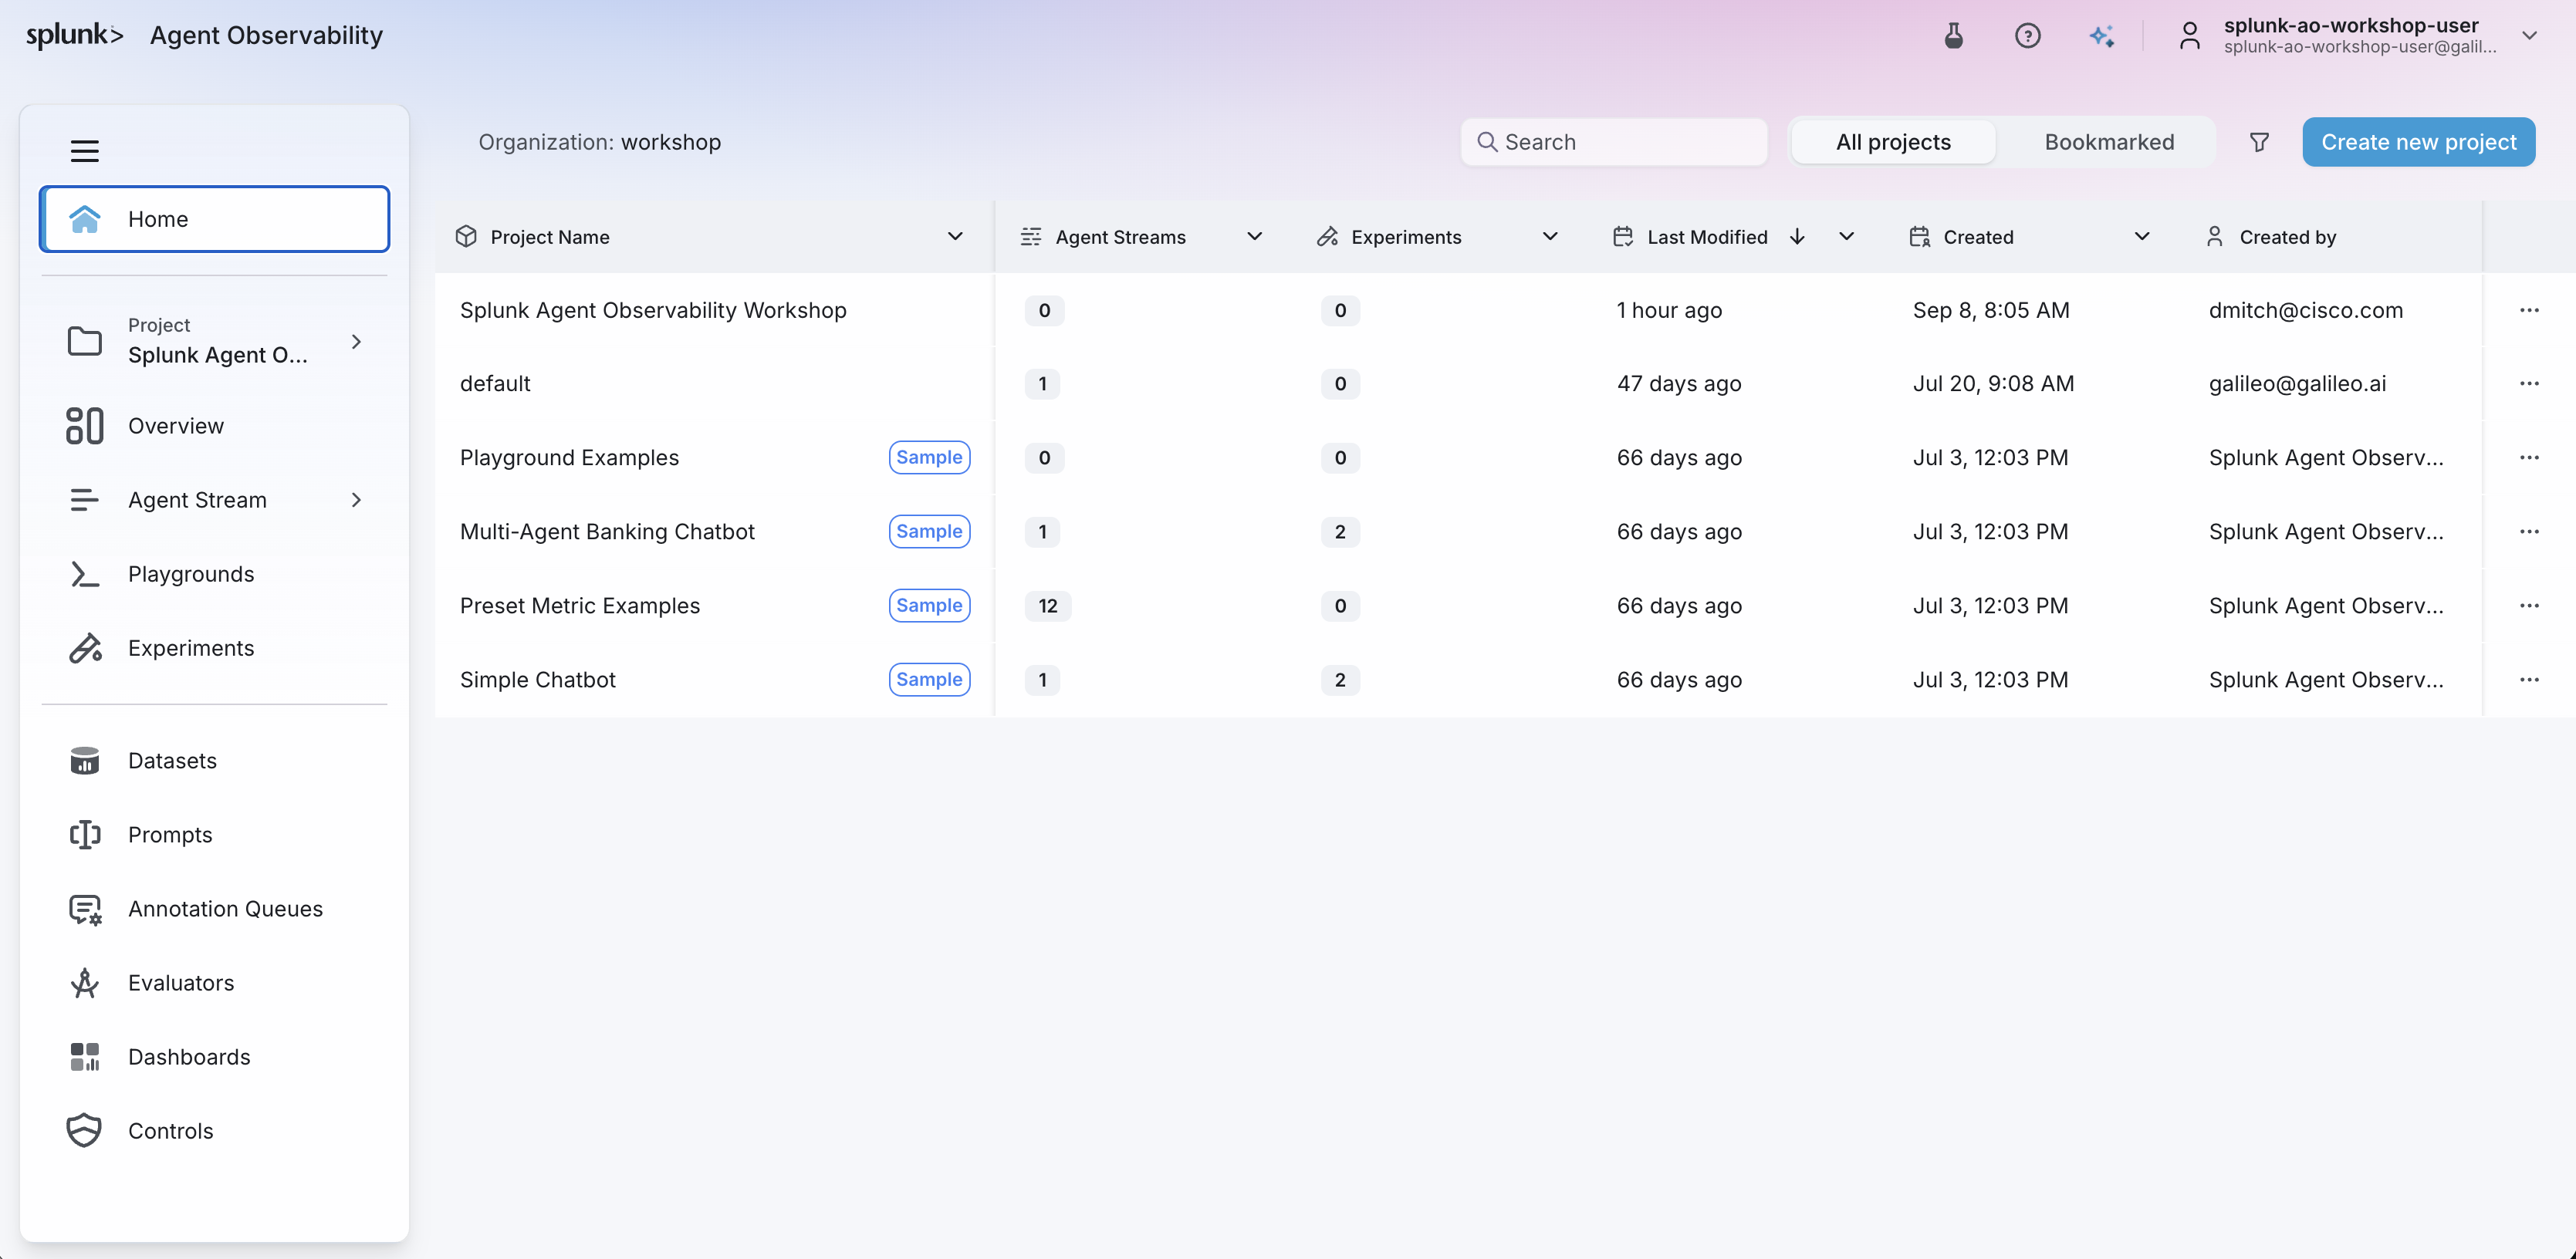Open the help question mark icon

click(x=2027, y=36)
